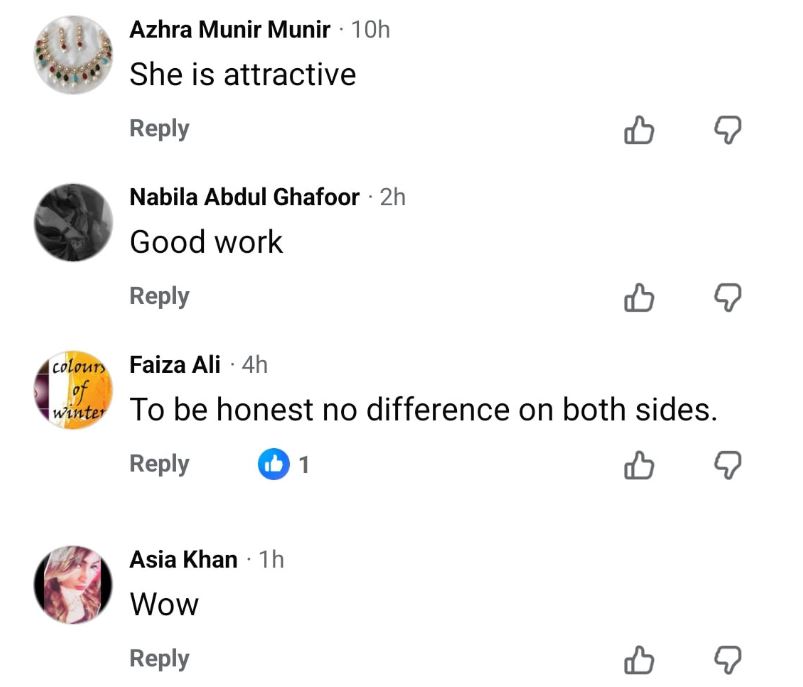Open Azhra Munir Munir's profile name
803x687 pixels.
(x=229, y=30)
